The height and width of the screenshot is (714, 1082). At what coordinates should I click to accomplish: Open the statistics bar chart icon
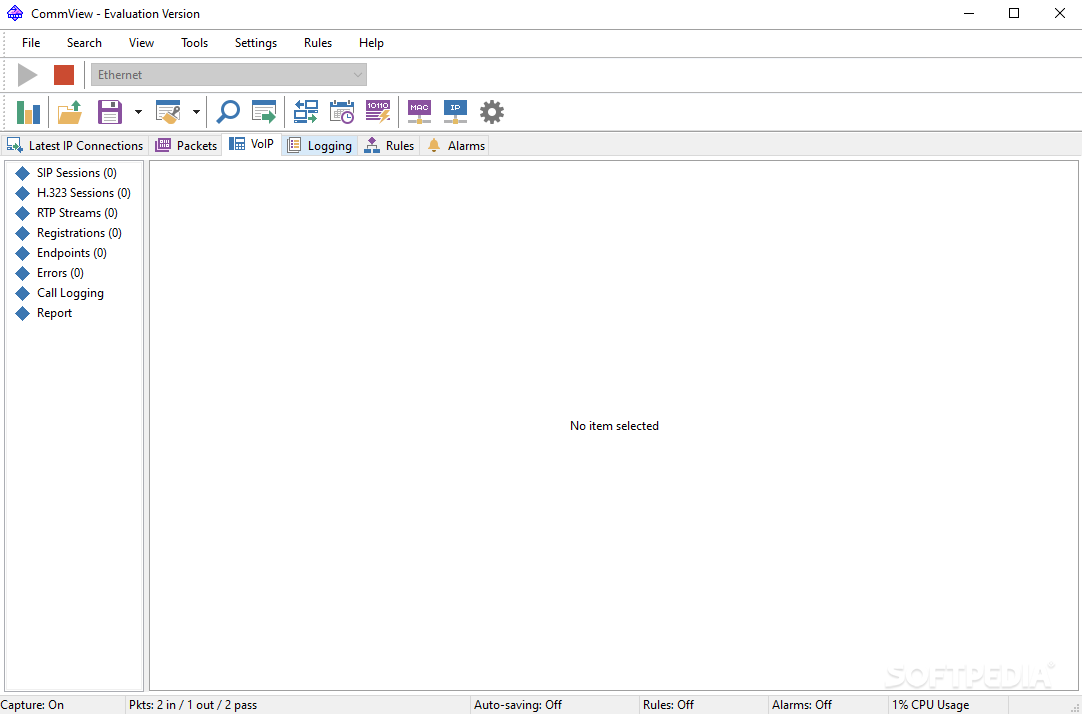pyautogui.click(x=28, y=112)
